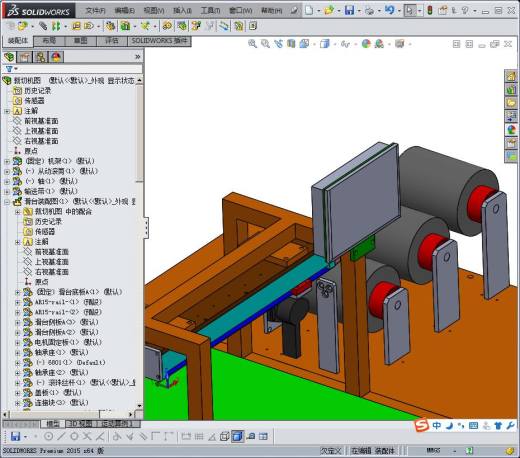Open the ConfigurationManager tab icon
This screenshot has height=458, width=520.
click(41, 57)
